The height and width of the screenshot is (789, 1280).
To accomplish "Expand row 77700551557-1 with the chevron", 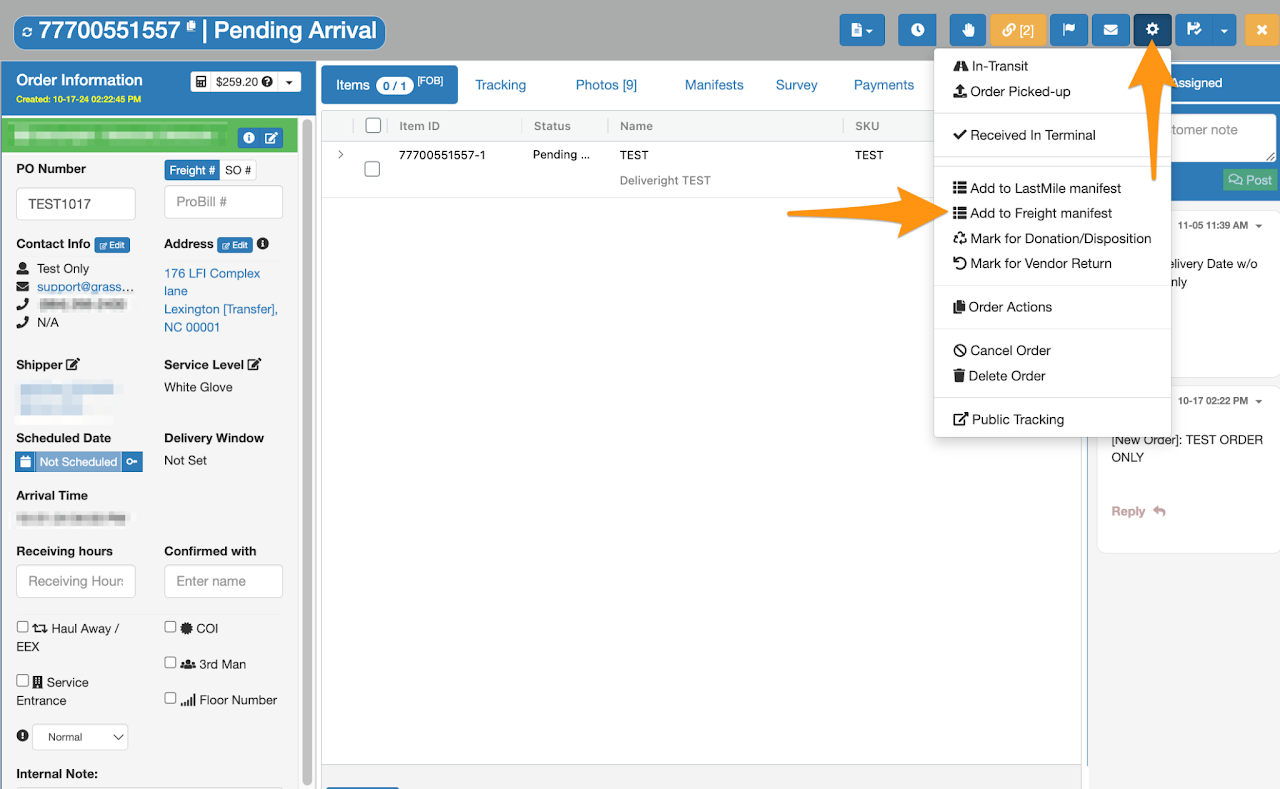I will coord(340,154).
